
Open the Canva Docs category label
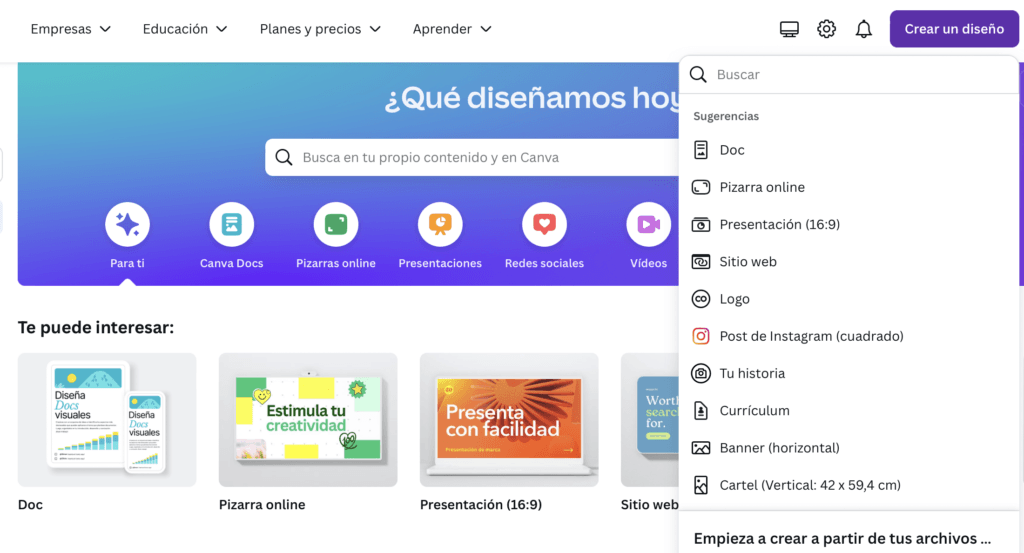coord(231,263)
